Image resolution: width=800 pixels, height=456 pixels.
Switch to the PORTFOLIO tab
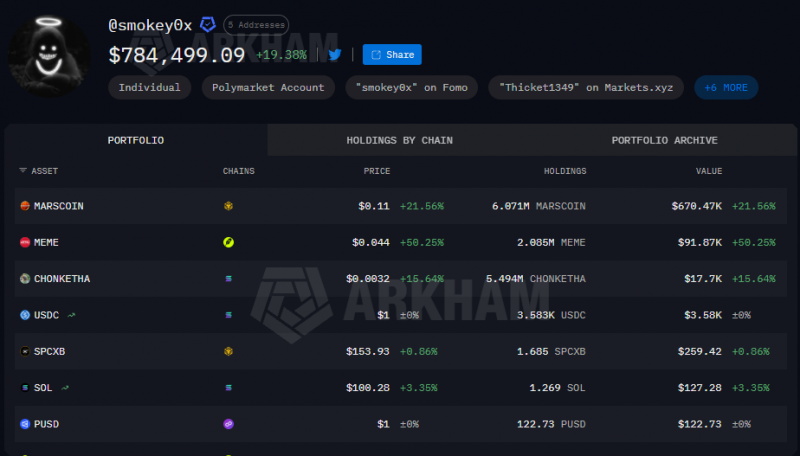pyautogui.click(x=136, y=140)
